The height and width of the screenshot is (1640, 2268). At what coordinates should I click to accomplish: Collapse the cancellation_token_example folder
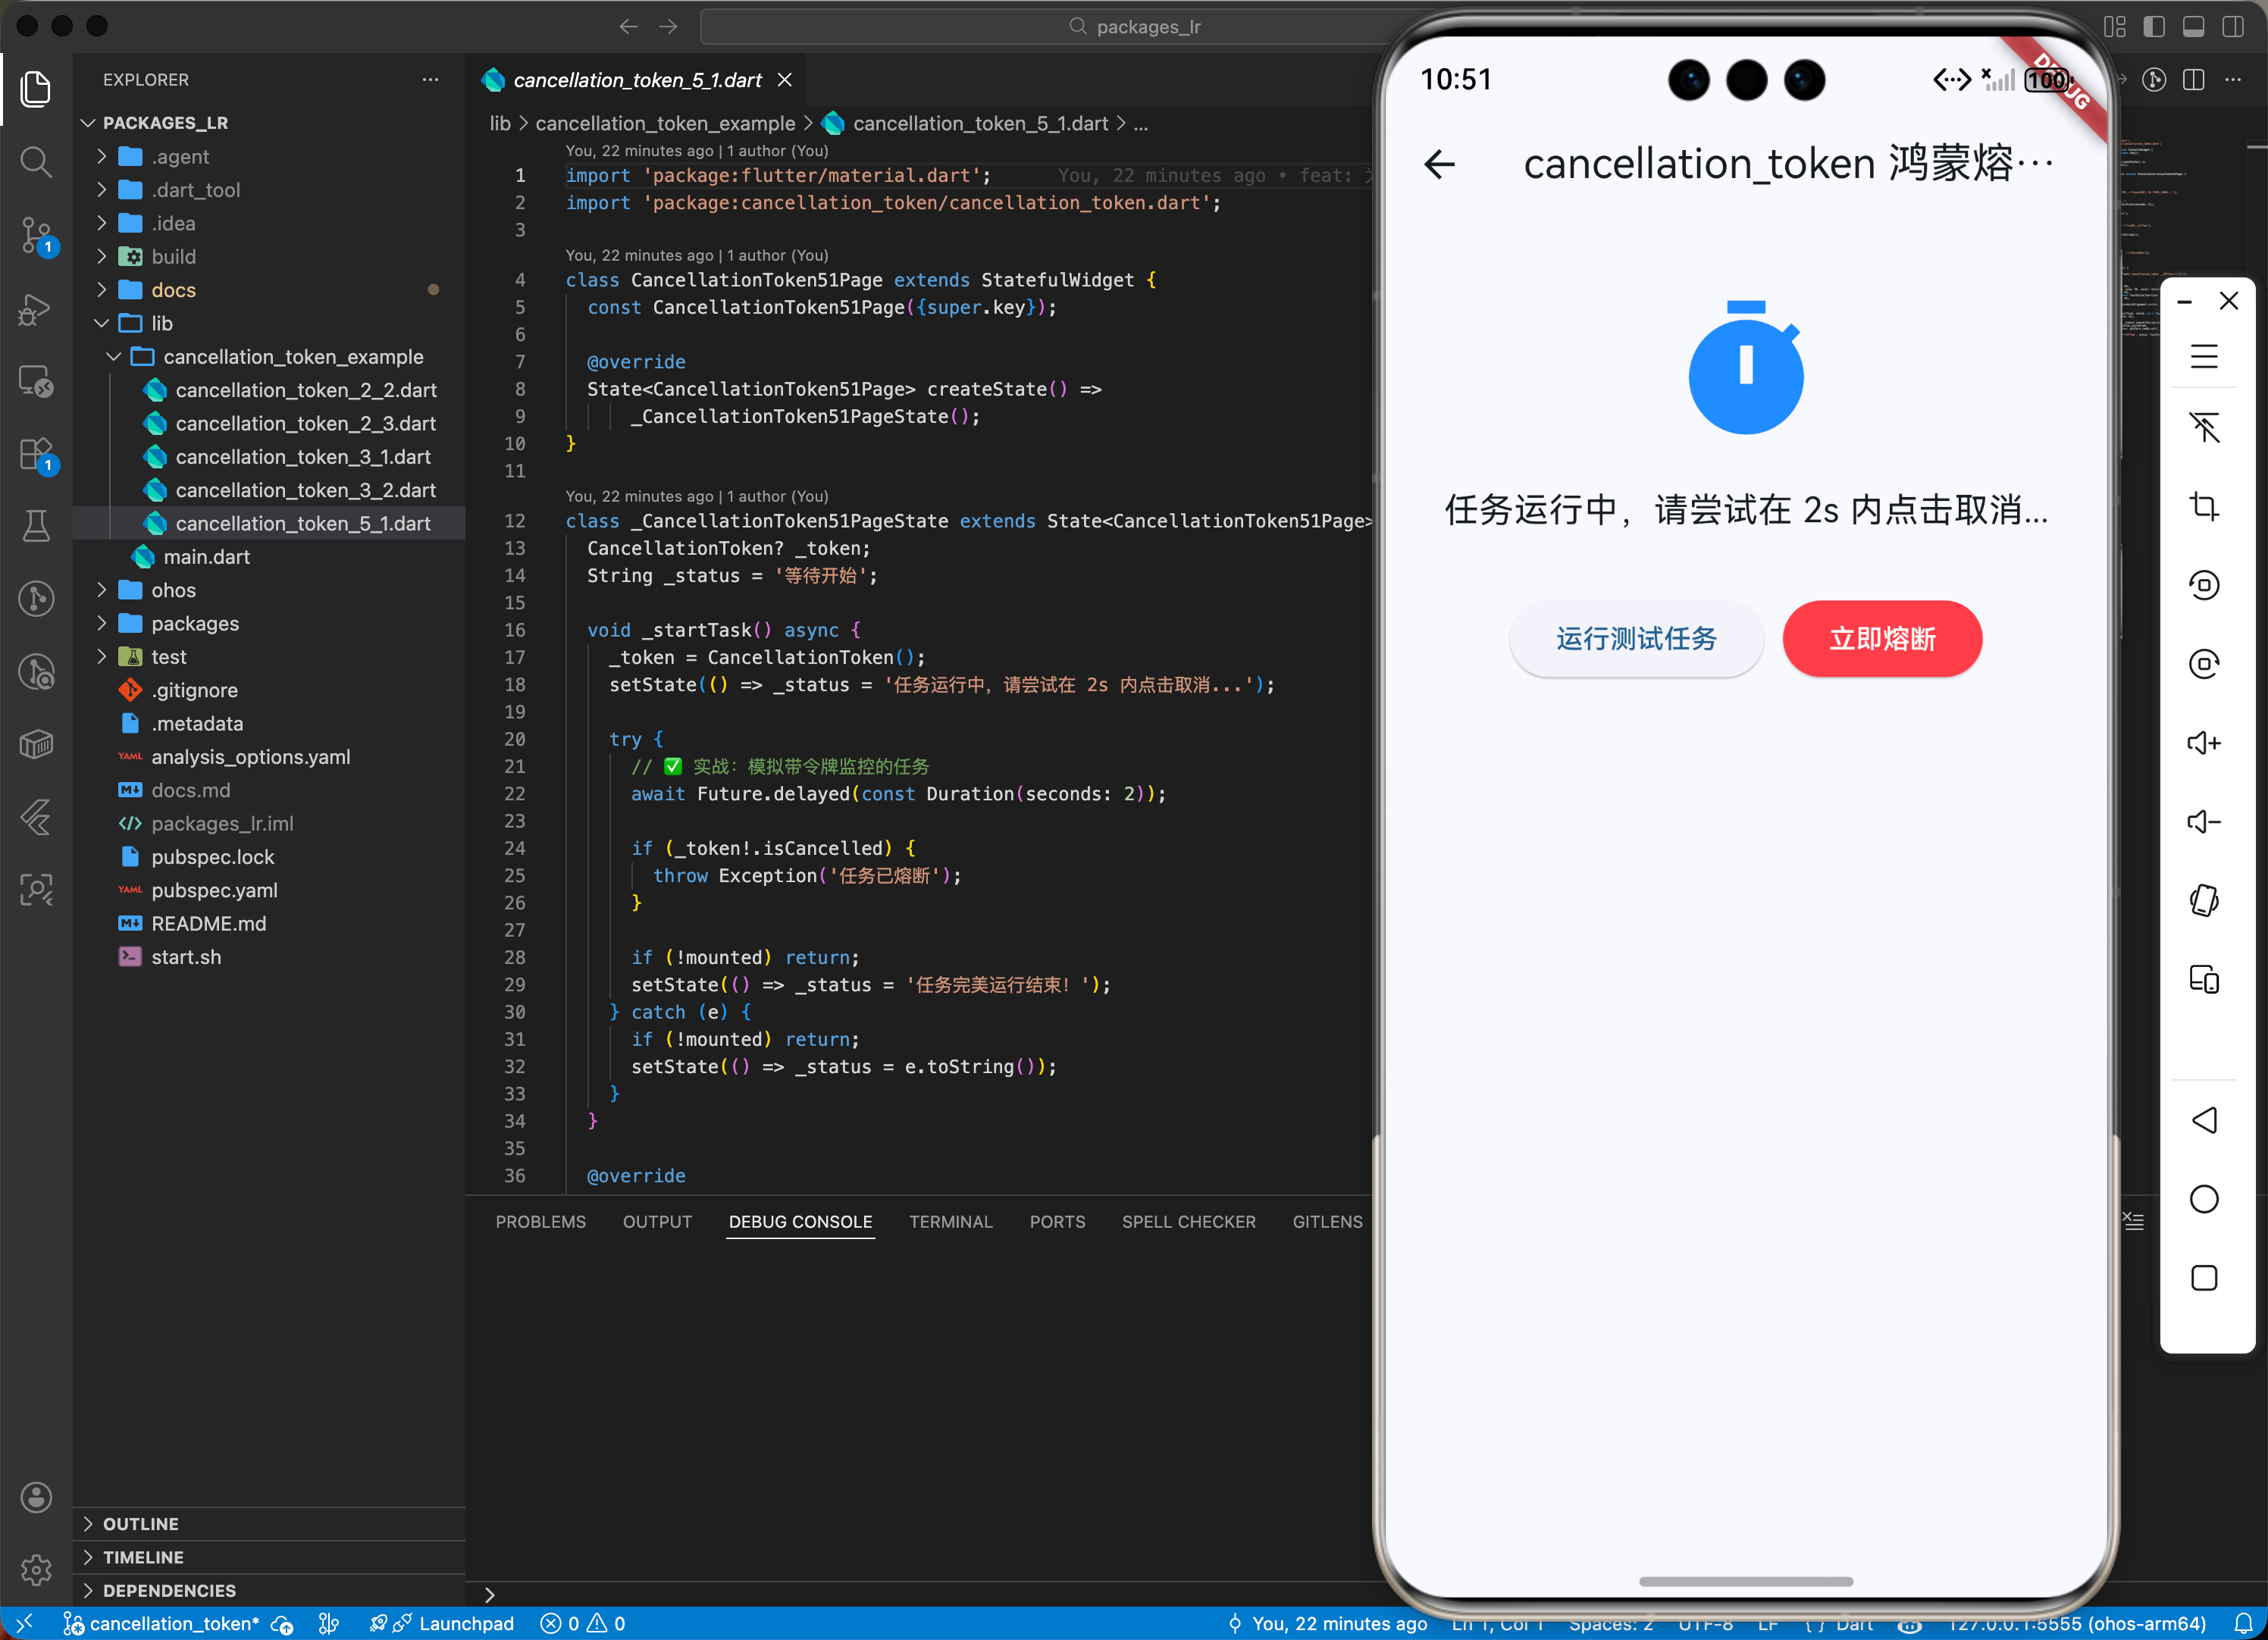click(x=293, y=357)
